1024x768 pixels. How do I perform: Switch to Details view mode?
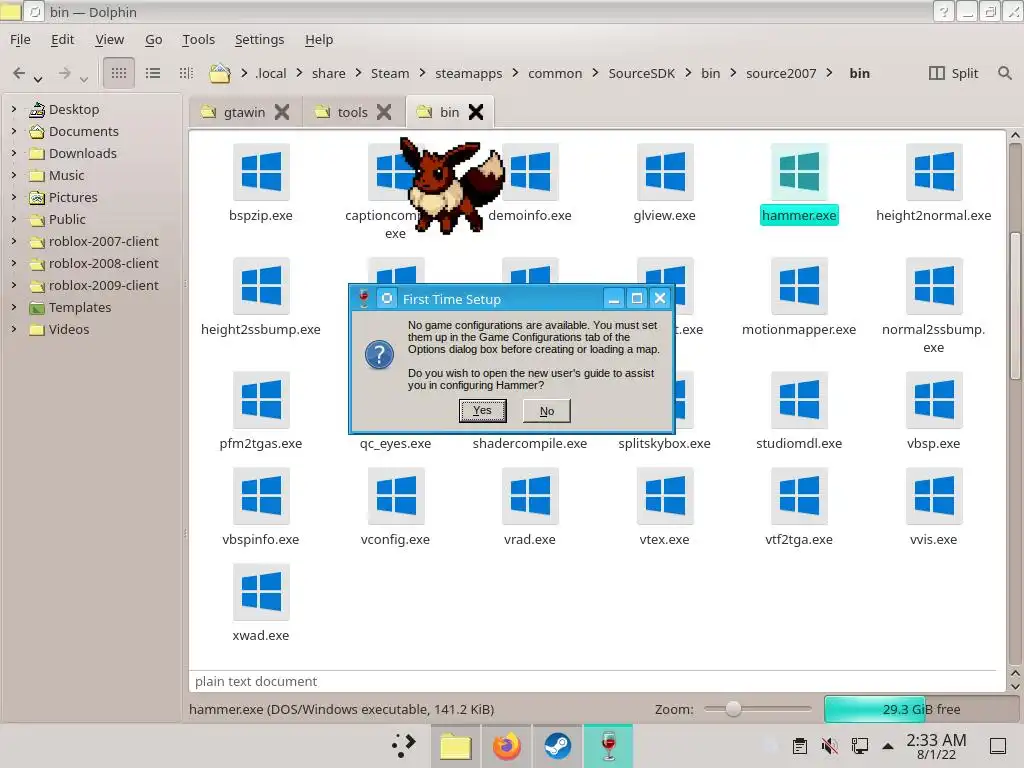click(x=186, y=72)
